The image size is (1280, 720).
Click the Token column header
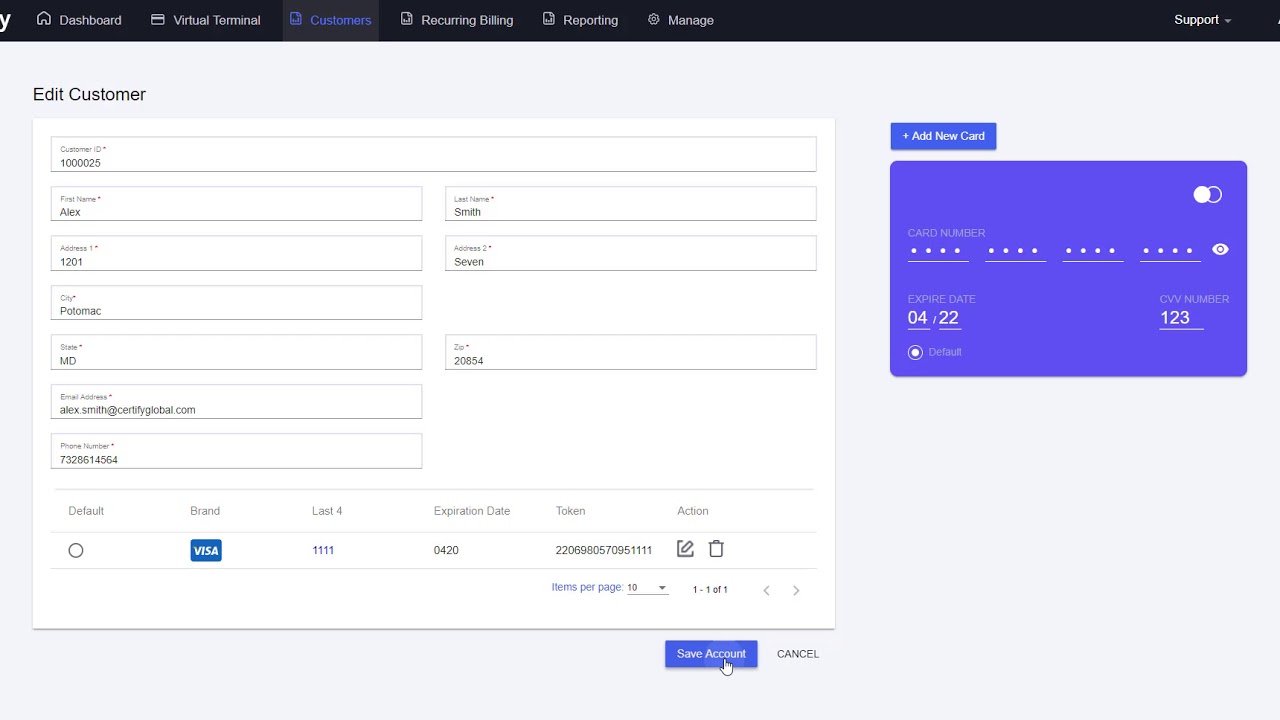[570, 511]
